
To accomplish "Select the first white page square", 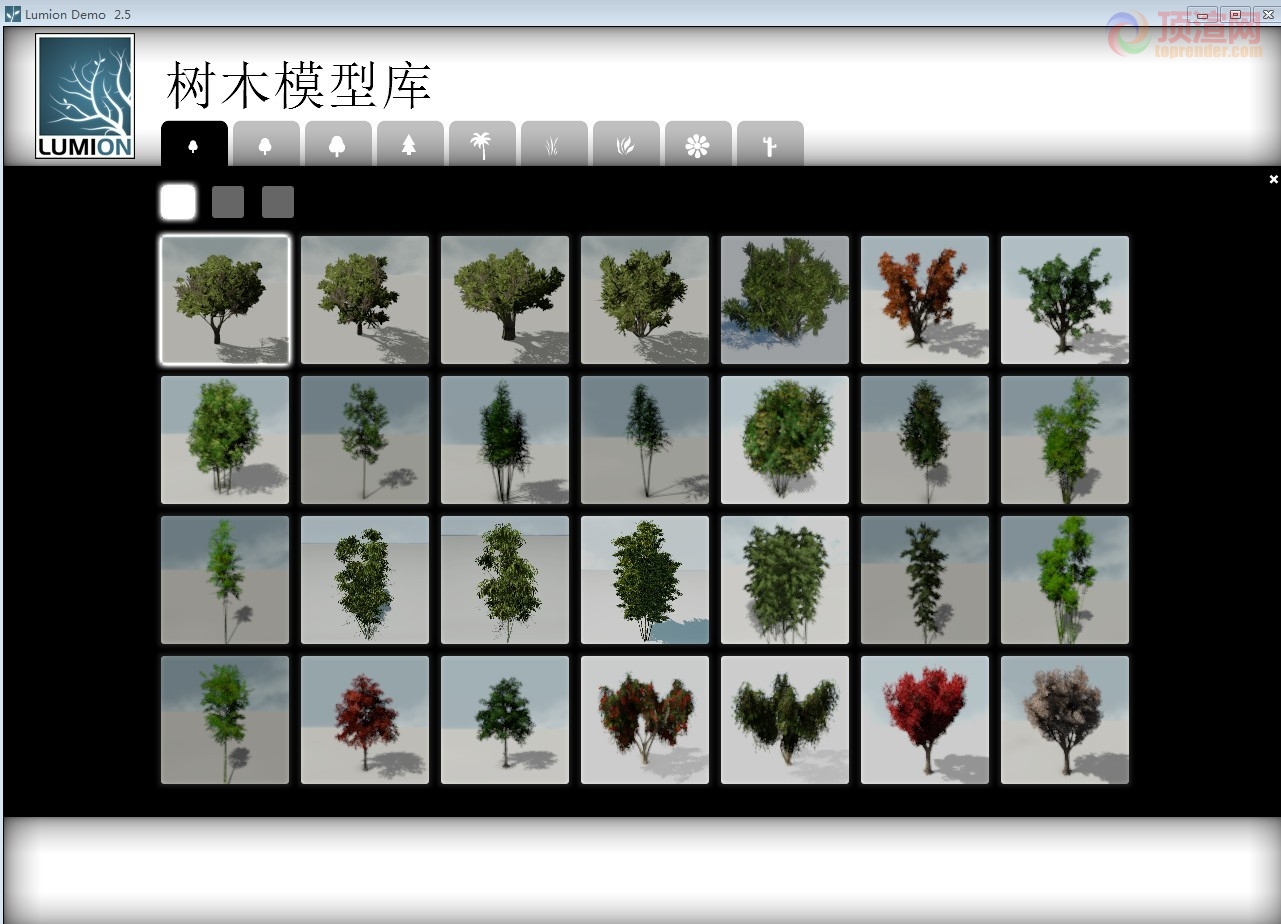I will click(178, 202).
